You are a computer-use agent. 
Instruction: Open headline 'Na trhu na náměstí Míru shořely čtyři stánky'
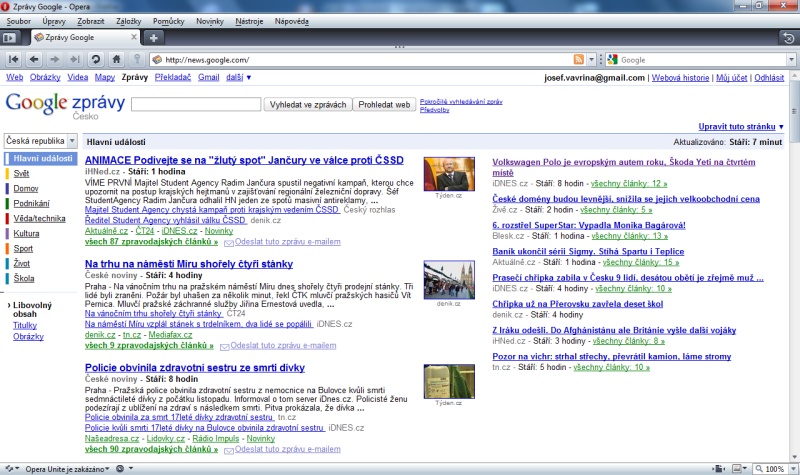click(189, 264)
